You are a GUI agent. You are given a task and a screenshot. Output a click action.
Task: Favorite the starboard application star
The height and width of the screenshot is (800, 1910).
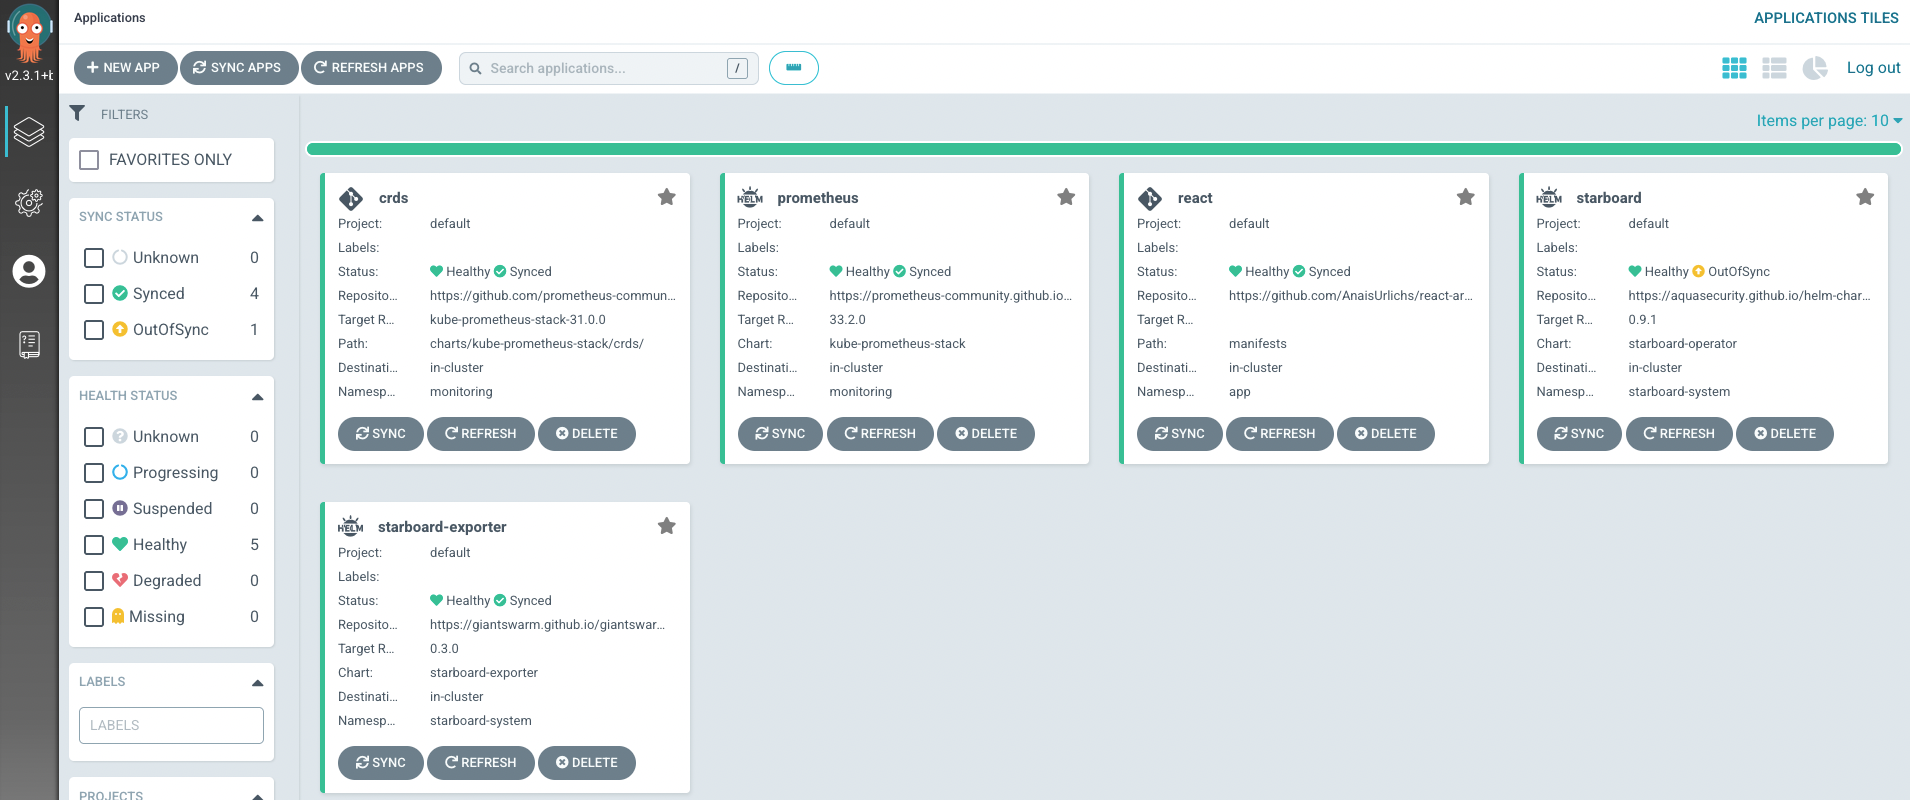1865,197
